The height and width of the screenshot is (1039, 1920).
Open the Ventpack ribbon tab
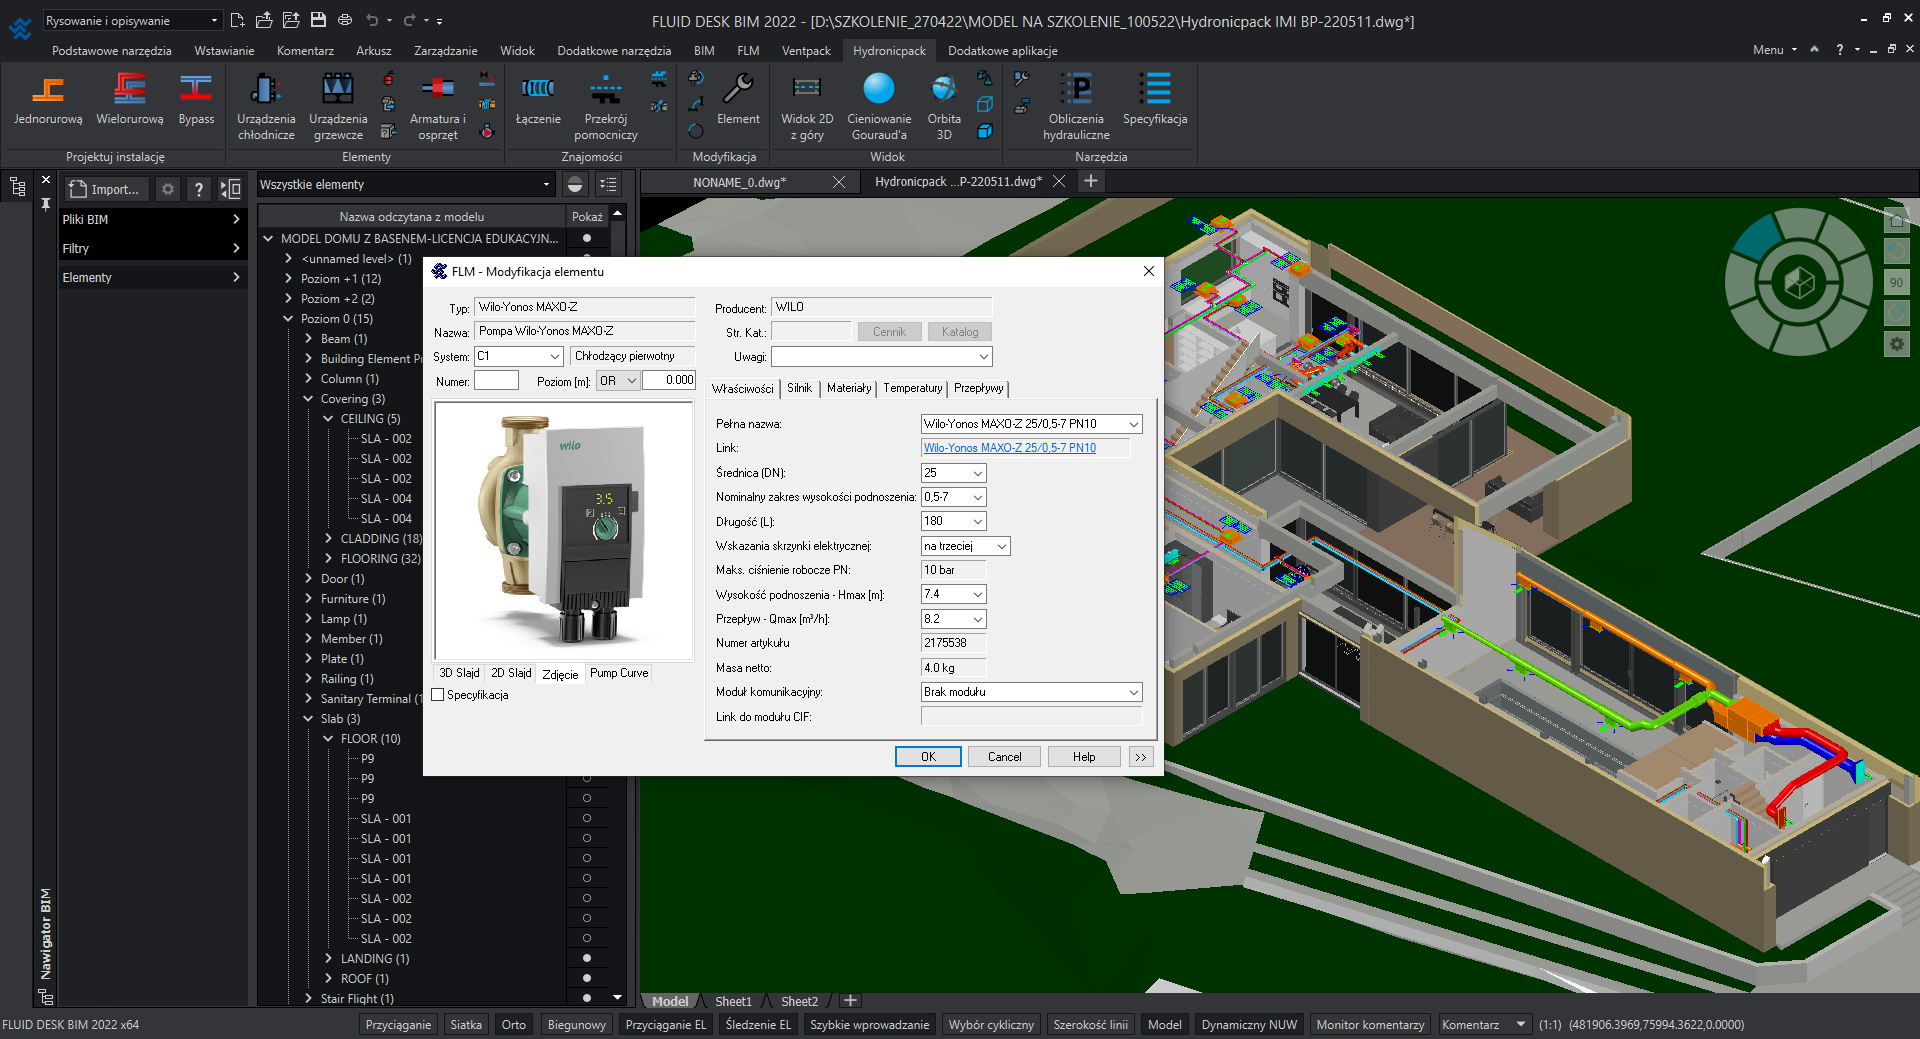(x=805, y=51)
